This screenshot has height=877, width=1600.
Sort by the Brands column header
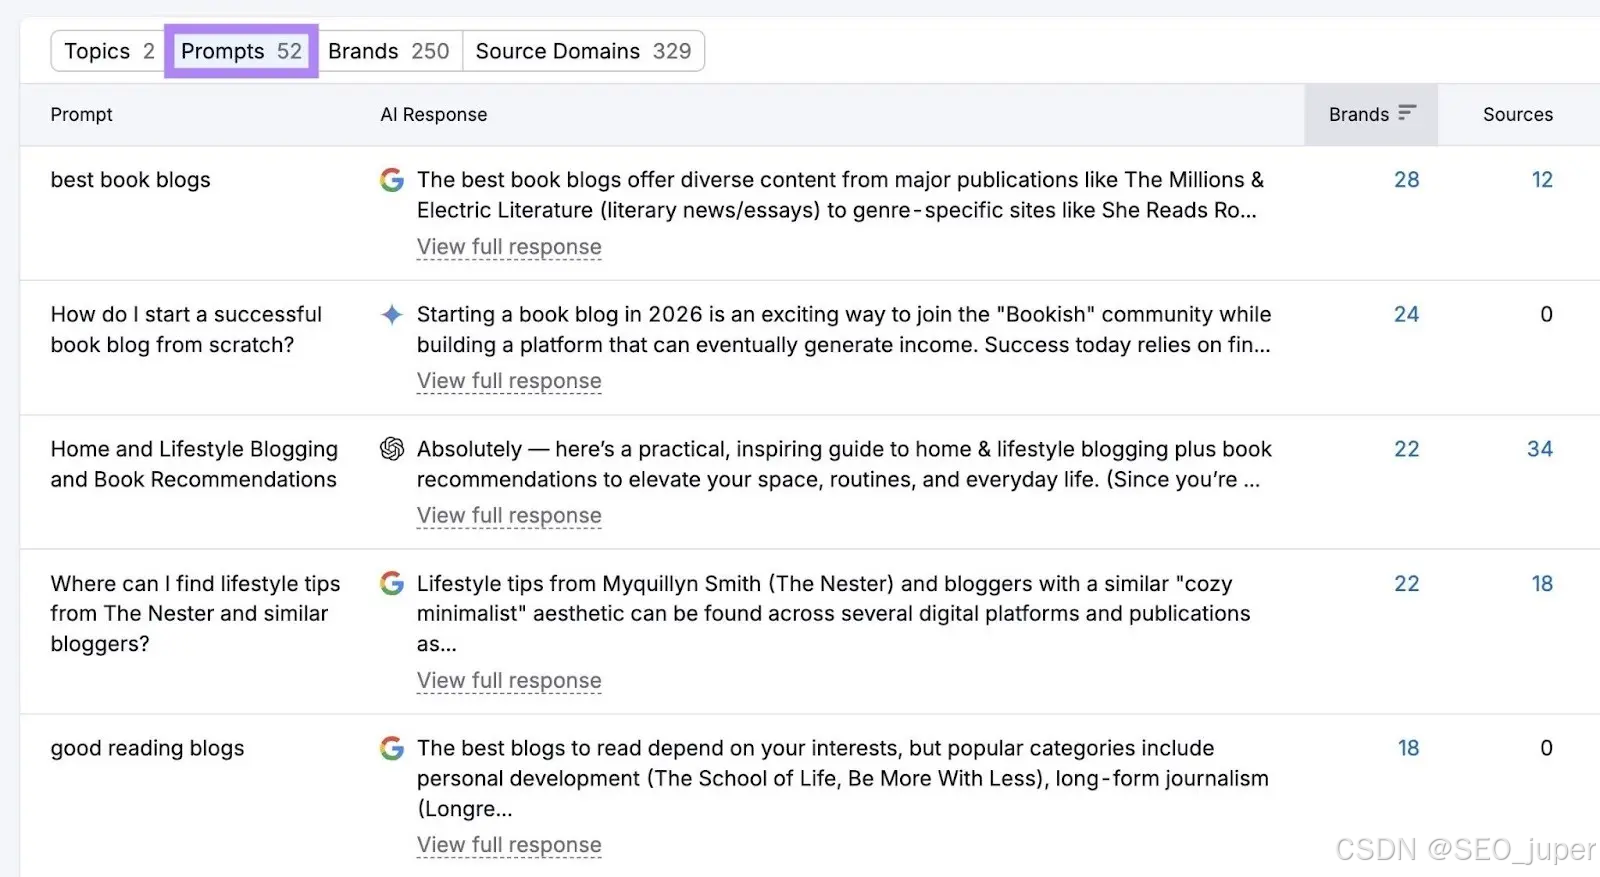pos(1371,115)
